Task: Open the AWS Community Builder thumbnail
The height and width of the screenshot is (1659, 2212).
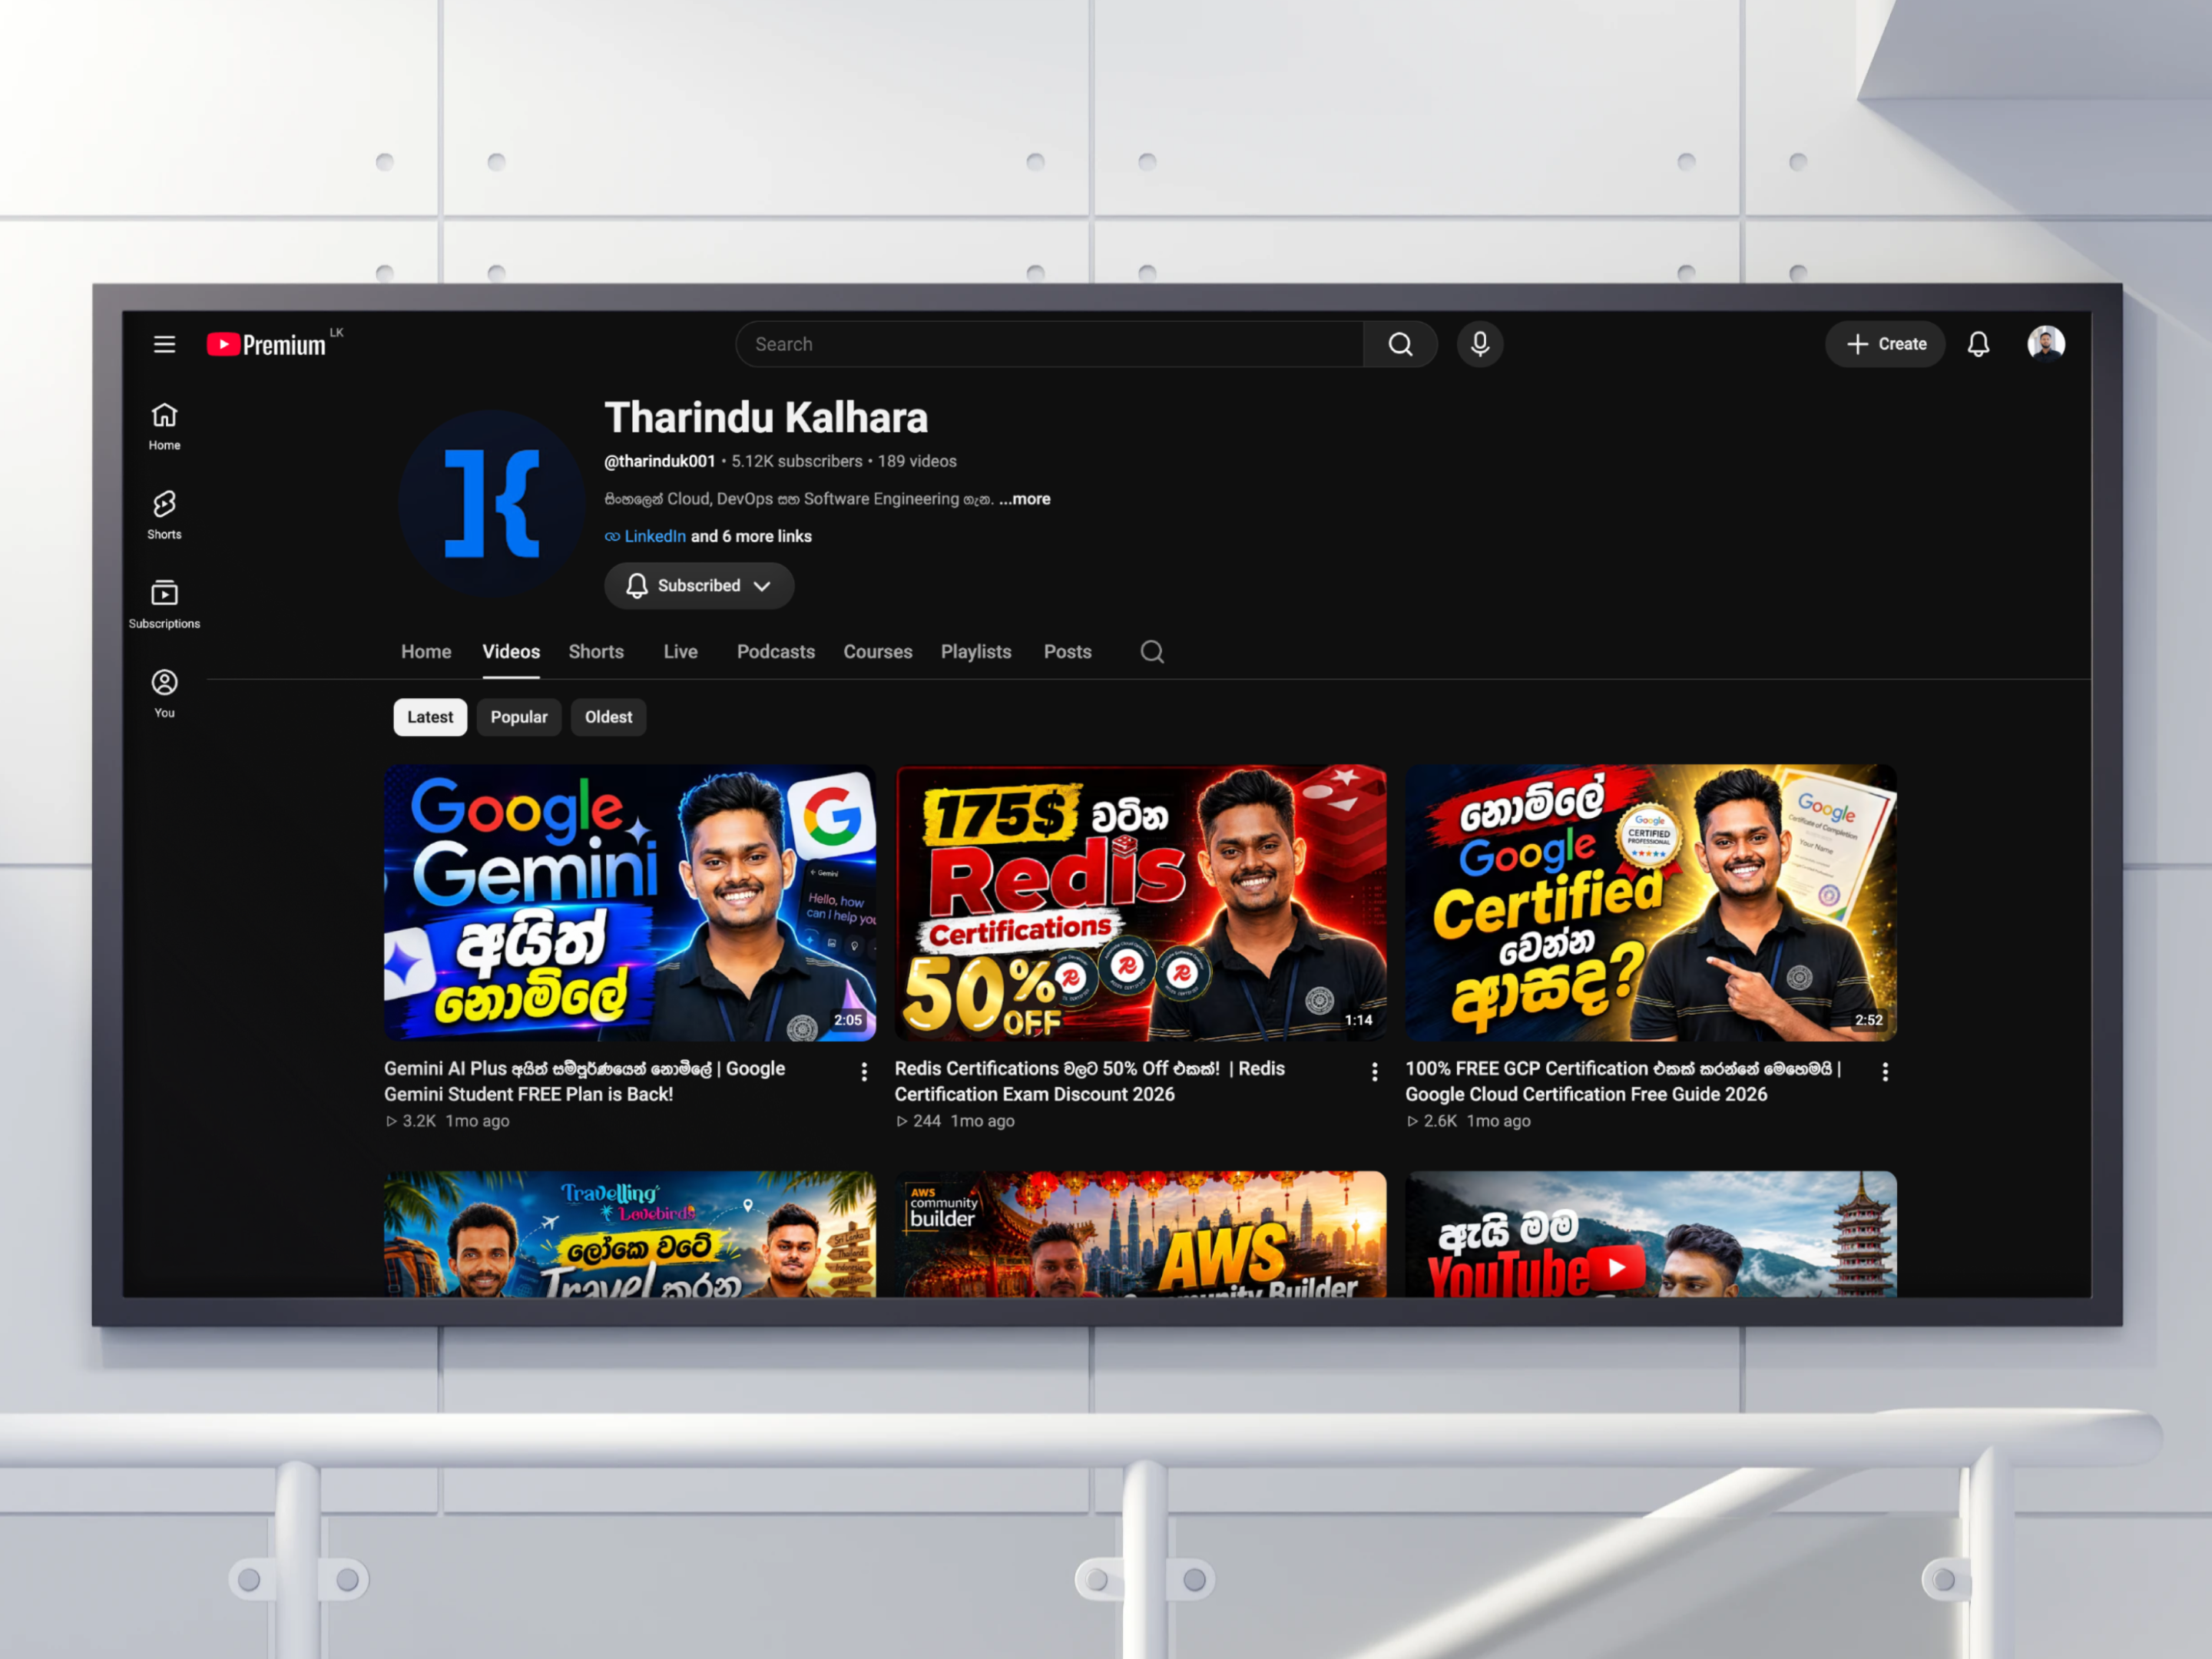Action: click(1140, 1235)
